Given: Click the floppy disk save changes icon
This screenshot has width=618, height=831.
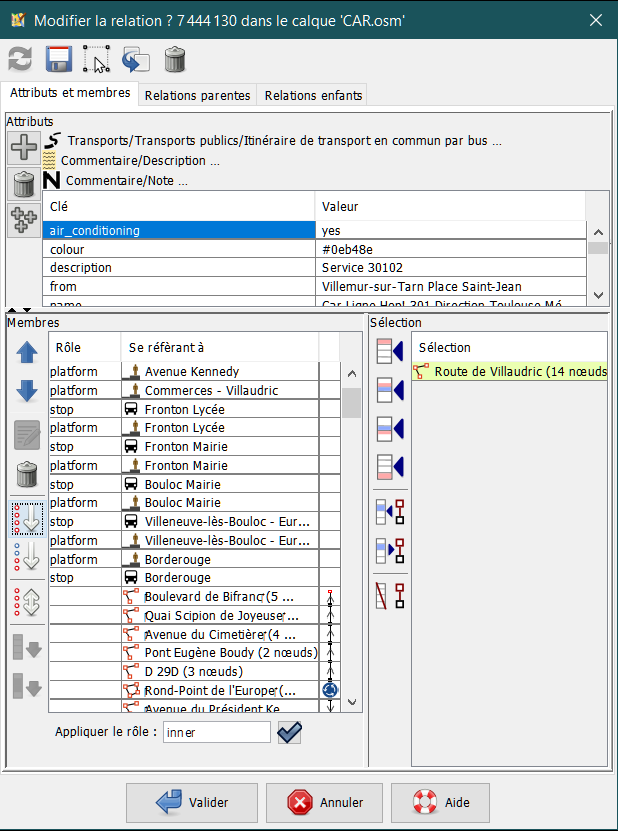Looking at the screenshot, I should click(x=58, y=59).
